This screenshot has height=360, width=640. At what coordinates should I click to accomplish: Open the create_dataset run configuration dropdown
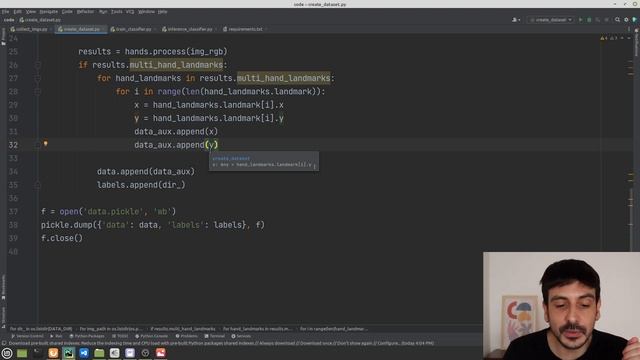coord(551,20)
